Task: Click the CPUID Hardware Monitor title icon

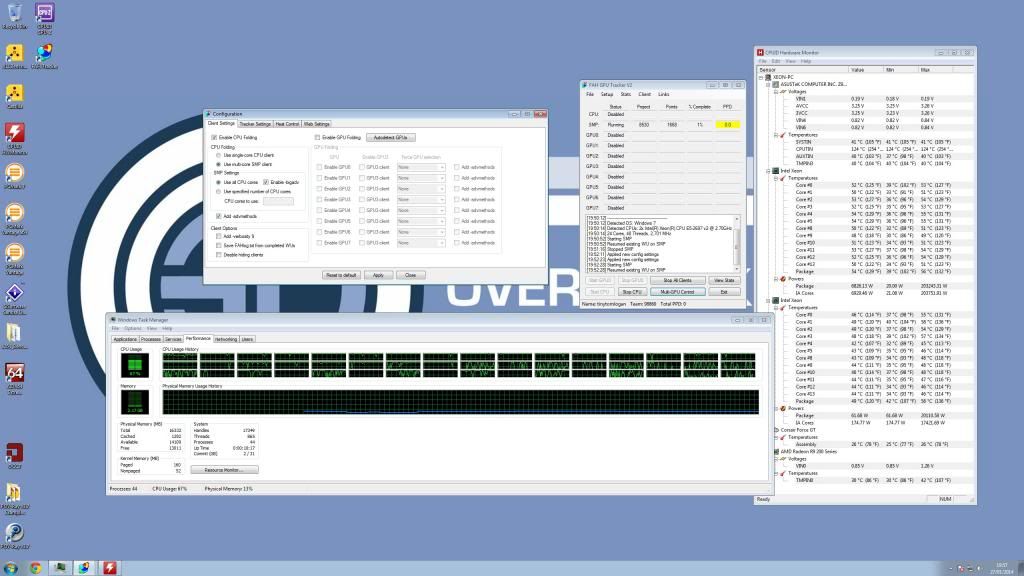Action: click(x=760, y=52)
